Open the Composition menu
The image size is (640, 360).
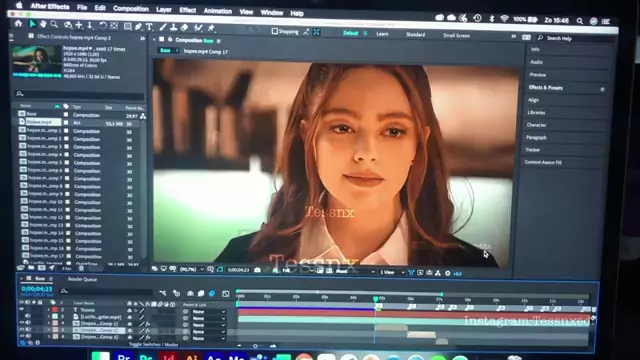pos(131,9)
